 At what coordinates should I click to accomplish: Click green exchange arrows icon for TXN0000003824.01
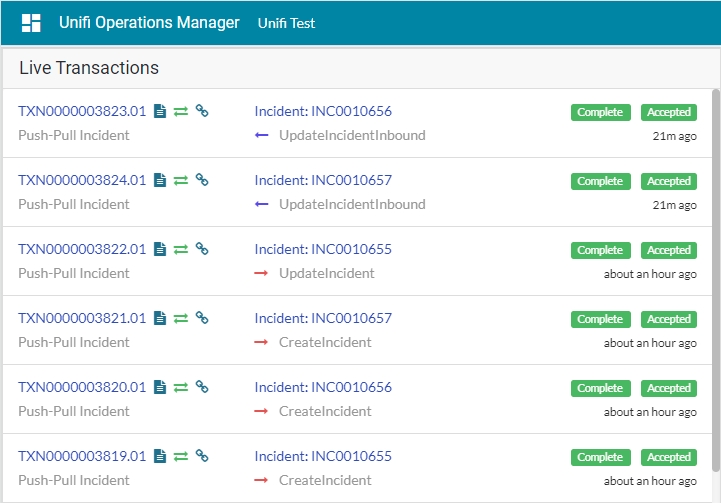click(x=181, y=181)
